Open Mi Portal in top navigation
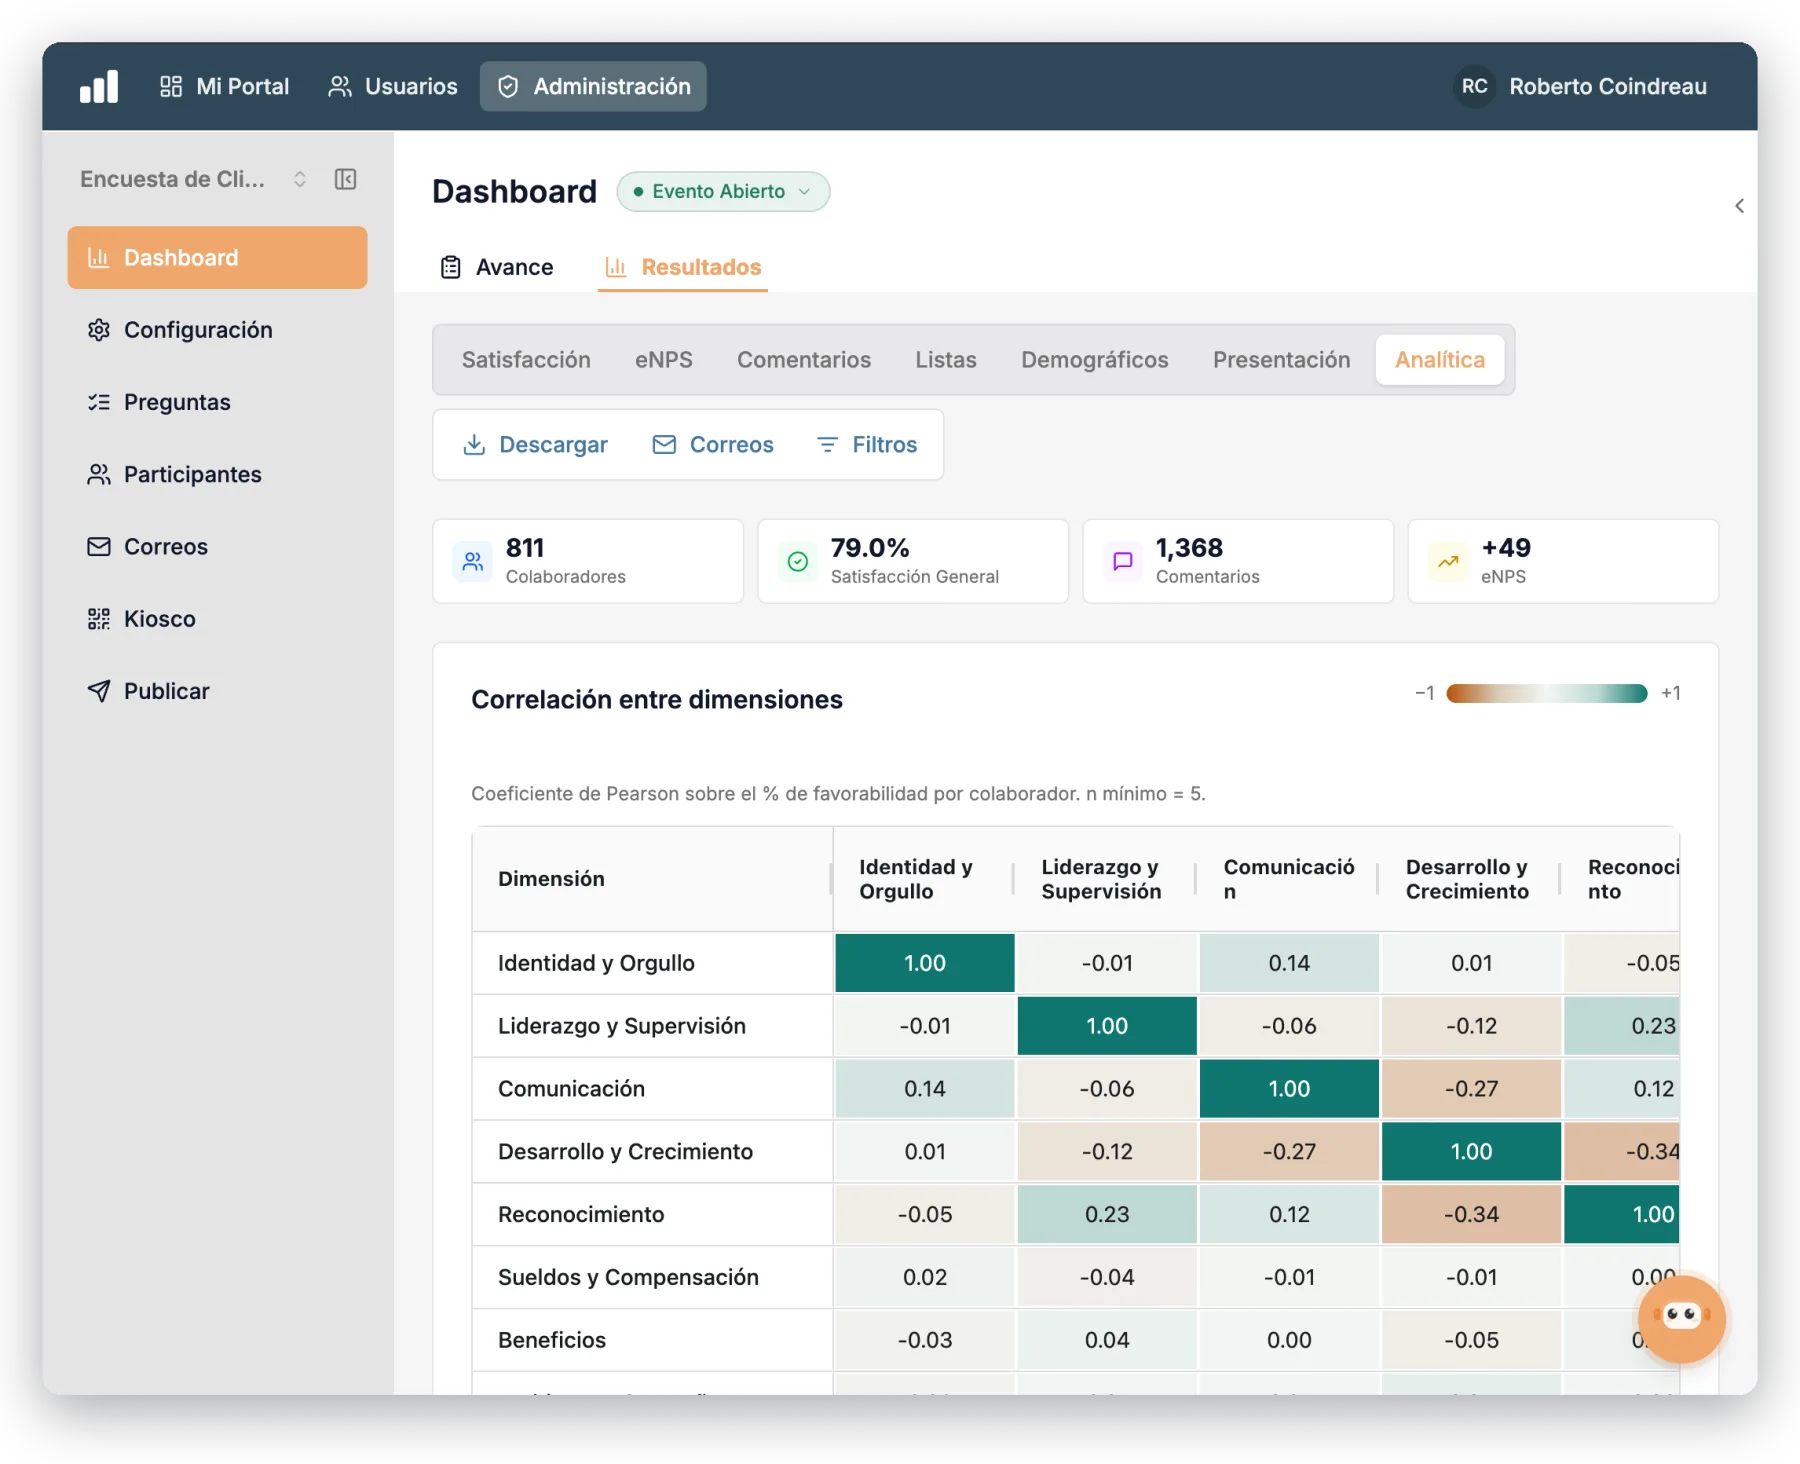 (x=224, y=87)
